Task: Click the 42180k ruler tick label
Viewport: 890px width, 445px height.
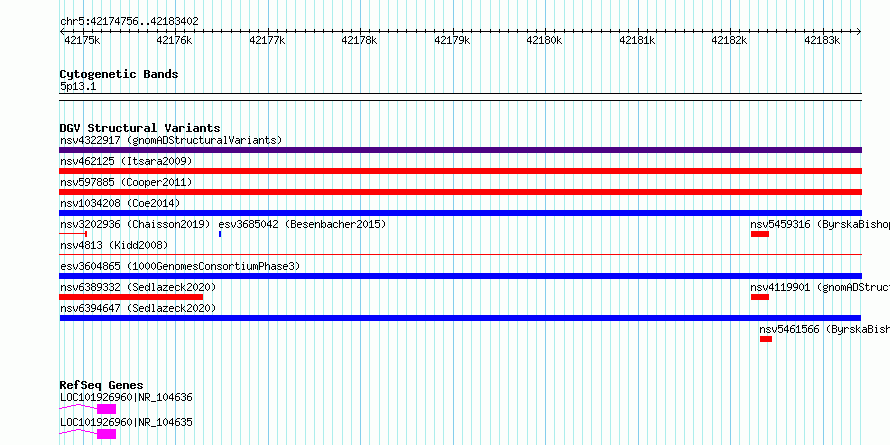Action: tap(544, 40)
